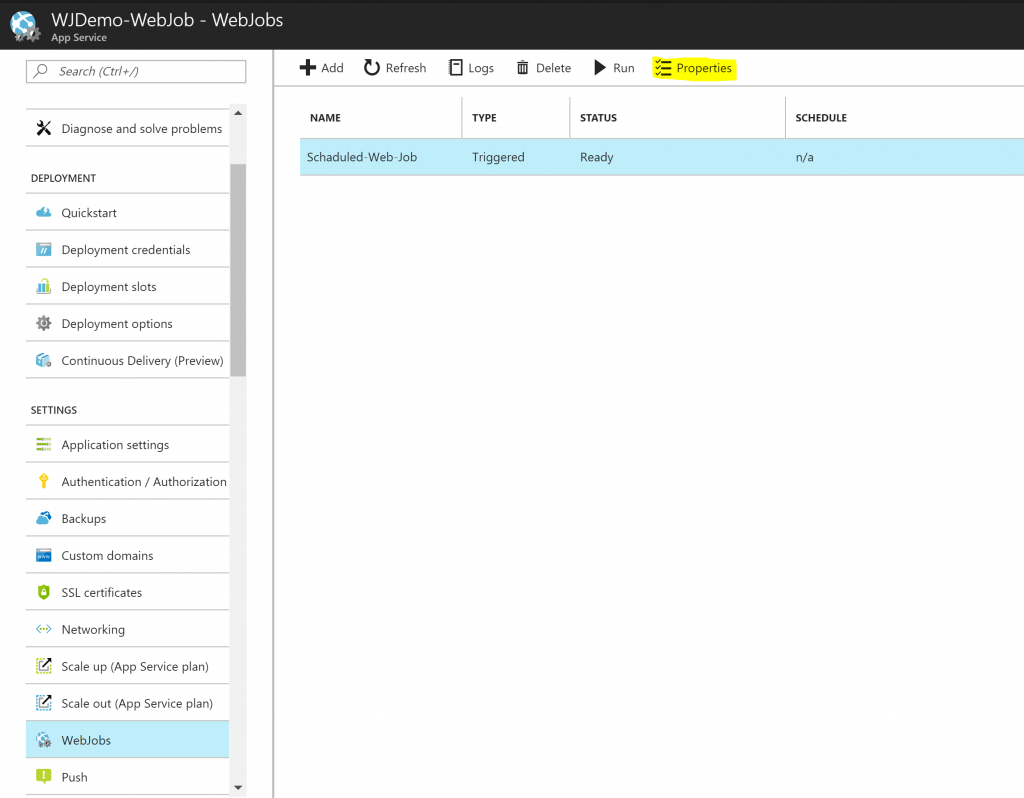
Task: Focus the Search (Ctrl+/) field
Action: [x=136, y=71]
